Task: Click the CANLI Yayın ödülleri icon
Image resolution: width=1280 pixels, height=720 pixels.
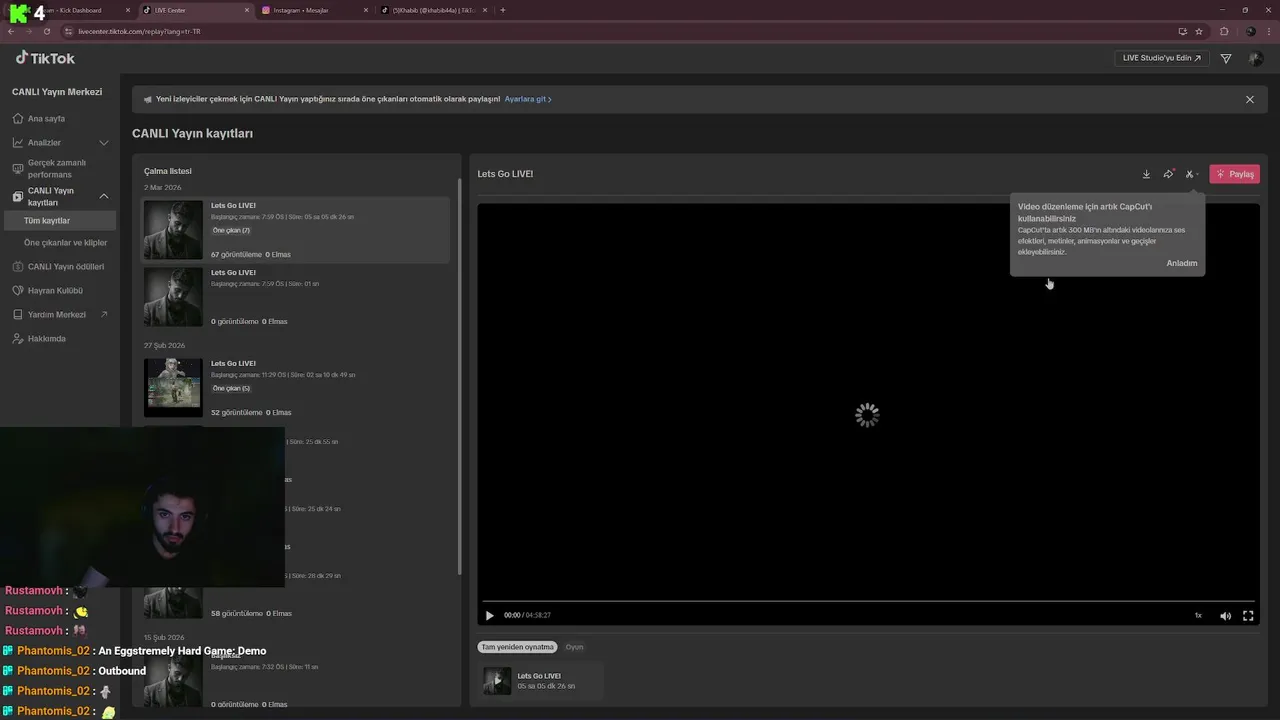Action: [x=18, y=267]
